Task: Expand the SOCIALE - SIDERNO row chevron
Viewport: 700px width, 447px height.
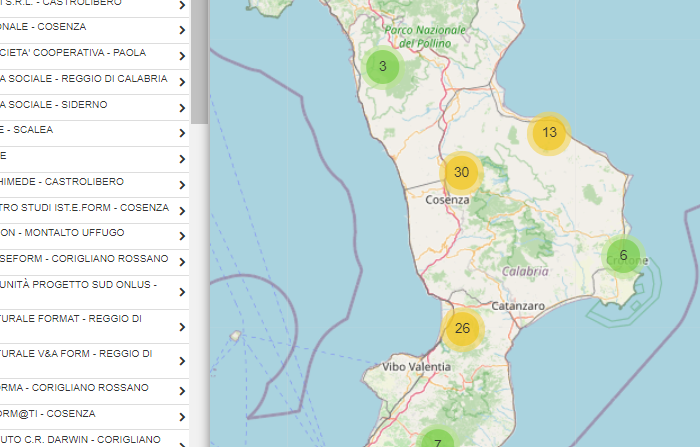Action: pyautogui.click(x=182, y=108)
